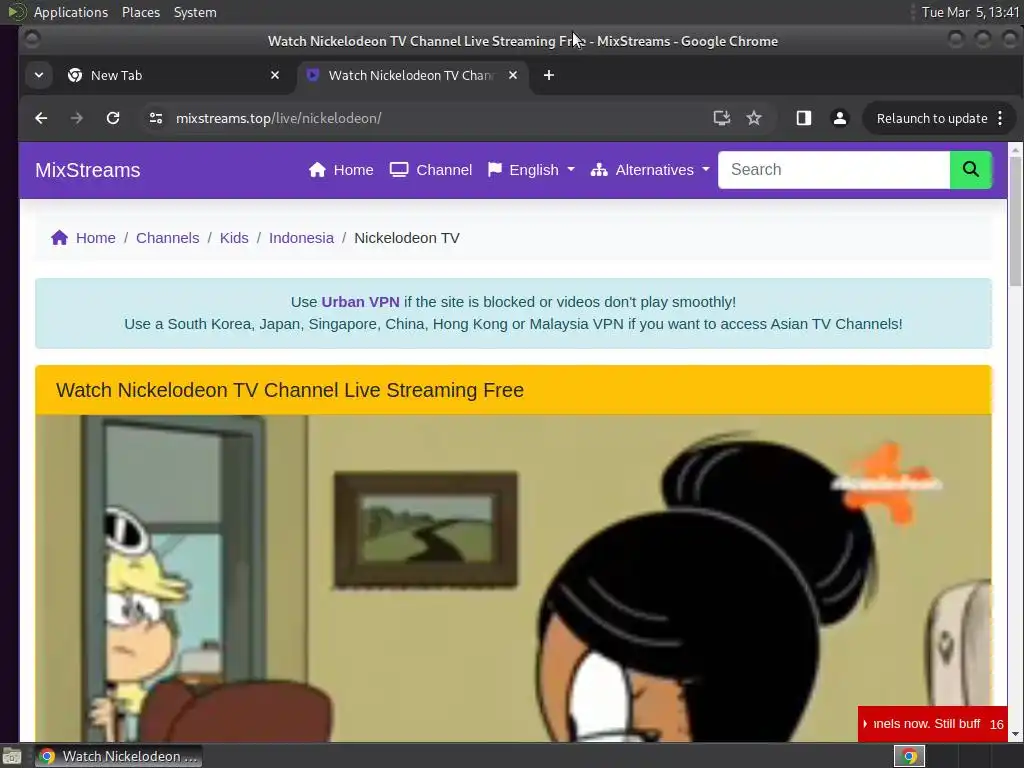Click the MixStreams brand logo text
The height and width of the screenshot is (768, 1024).
coord(88,170)
